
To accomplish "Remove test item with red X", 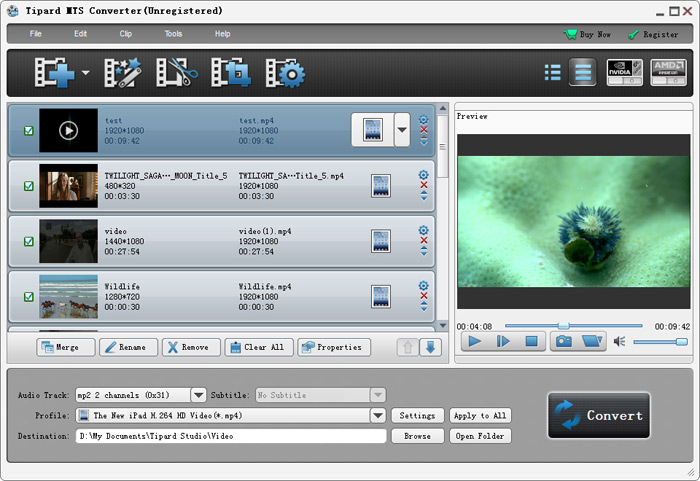I will 424,130.
